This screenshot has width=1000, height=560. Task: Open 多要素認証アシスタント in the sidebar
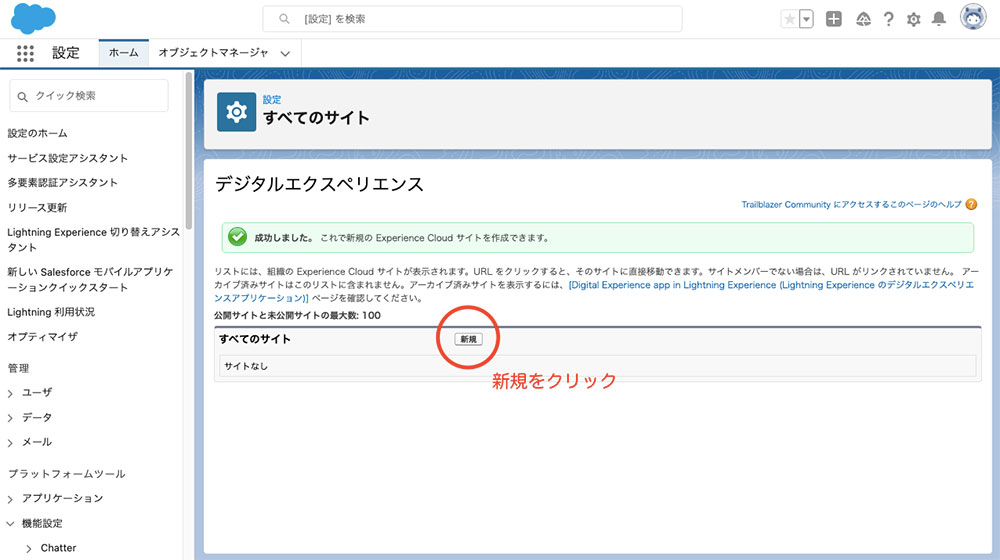[62, 182]
